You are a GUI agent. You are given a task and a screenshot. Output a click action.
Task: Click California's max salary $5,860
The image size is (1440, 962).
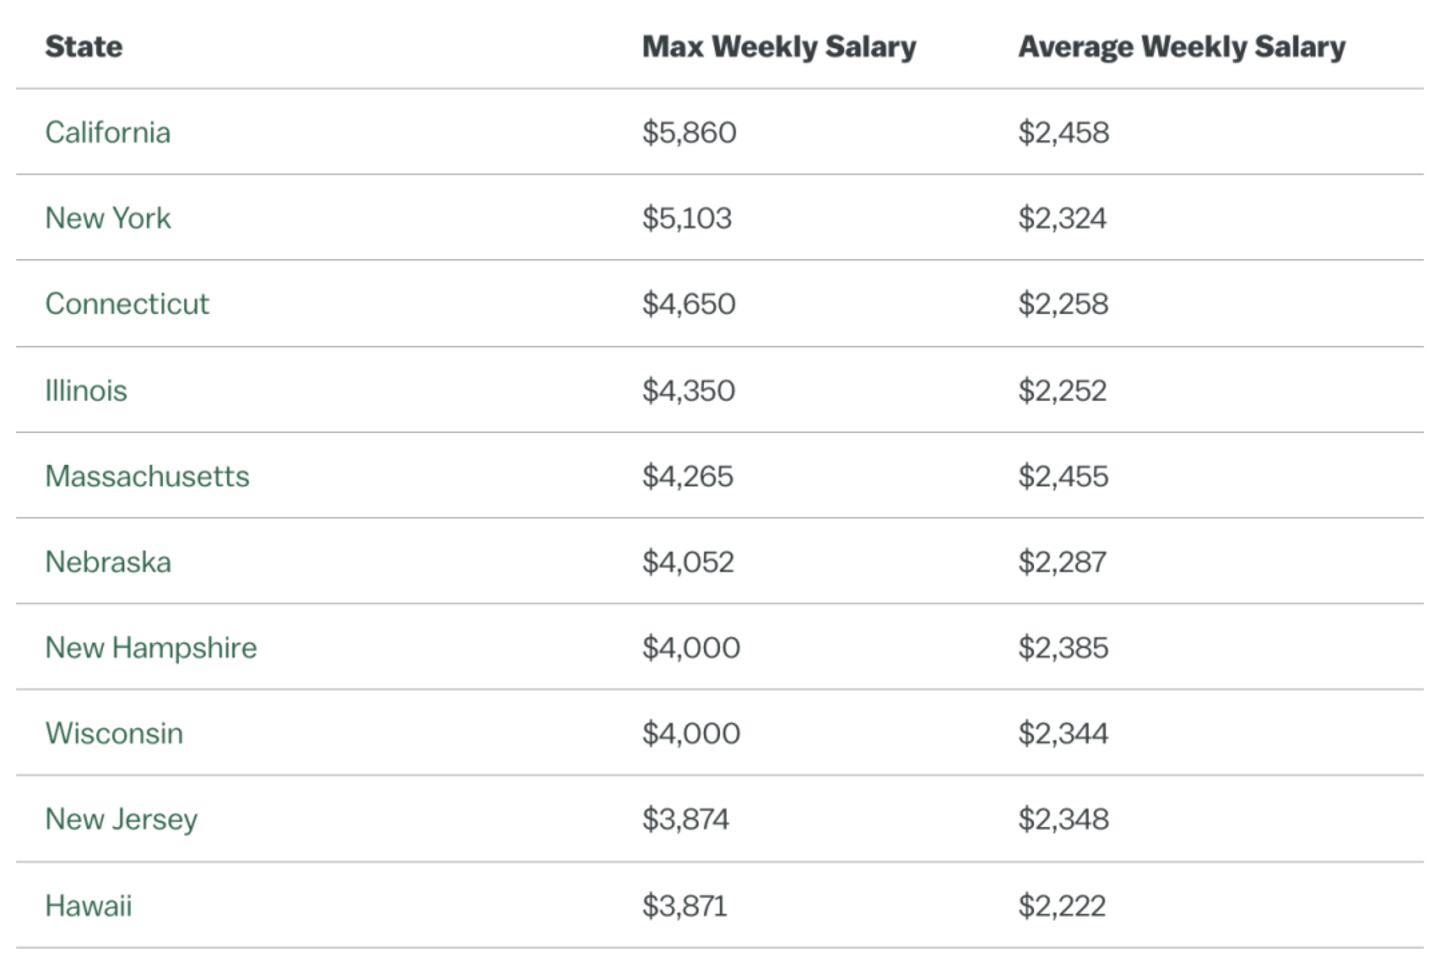tap(689, 132)
